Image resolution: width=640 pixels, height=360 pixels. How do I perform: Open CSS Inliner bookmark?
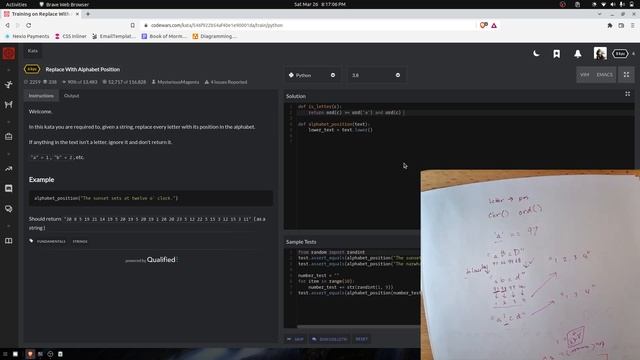71,36
